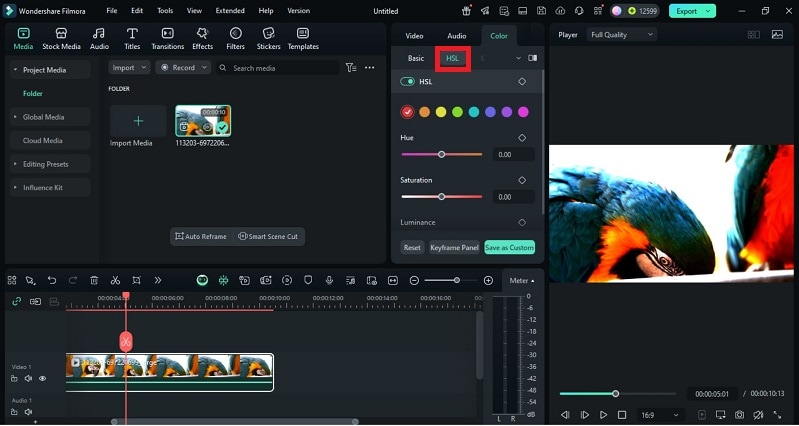
Task: Open the Extended menu
Action: 230,11
